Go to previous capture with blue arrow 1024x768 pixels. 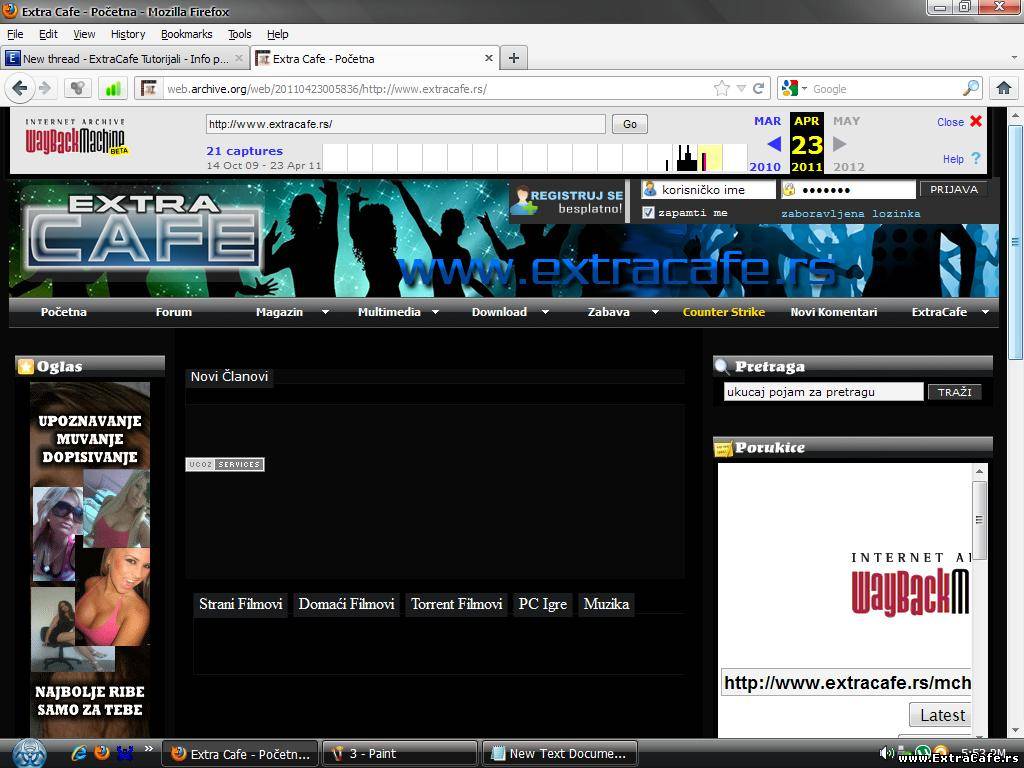tap(774, 144)
